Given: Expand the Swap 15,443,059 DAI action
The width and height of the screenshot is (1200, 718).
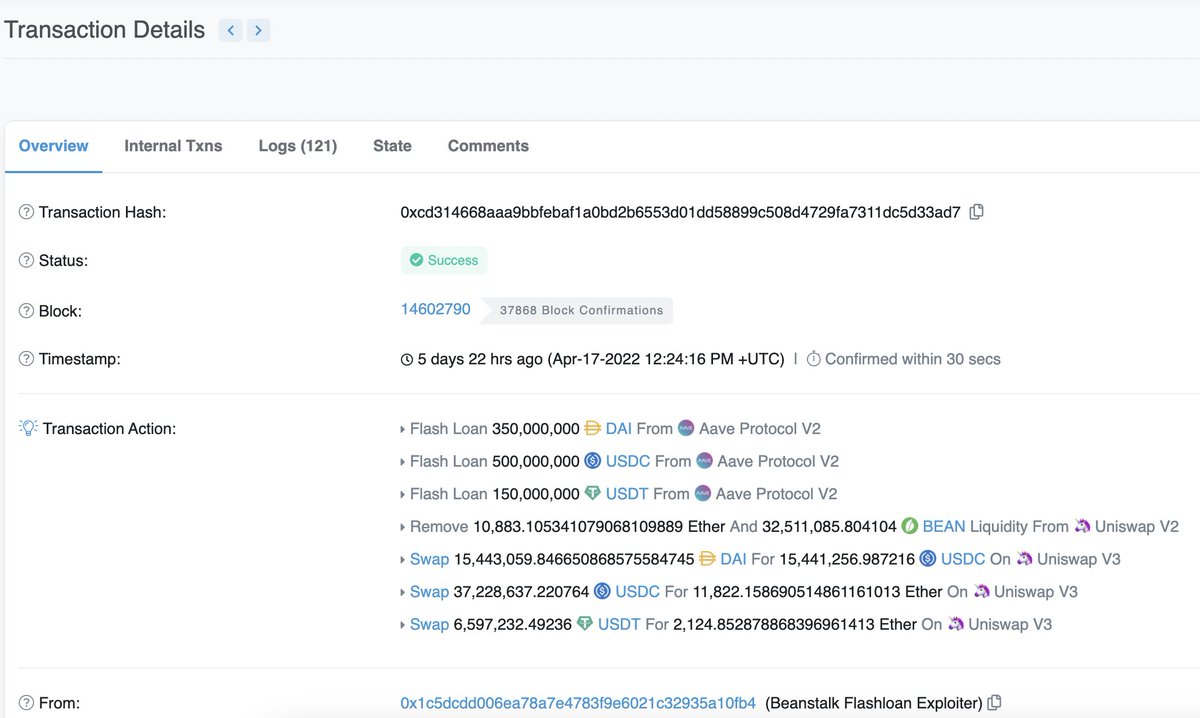Looking at the screenshot, I should coord(403,559).
